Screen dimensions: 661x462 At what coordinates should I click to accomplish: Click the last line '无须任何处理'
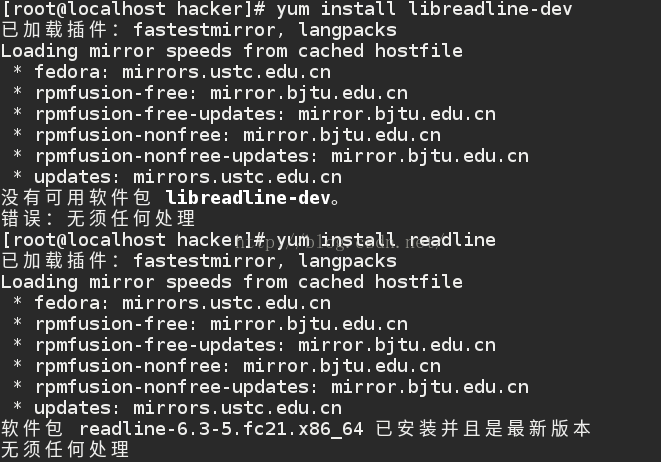65,449
